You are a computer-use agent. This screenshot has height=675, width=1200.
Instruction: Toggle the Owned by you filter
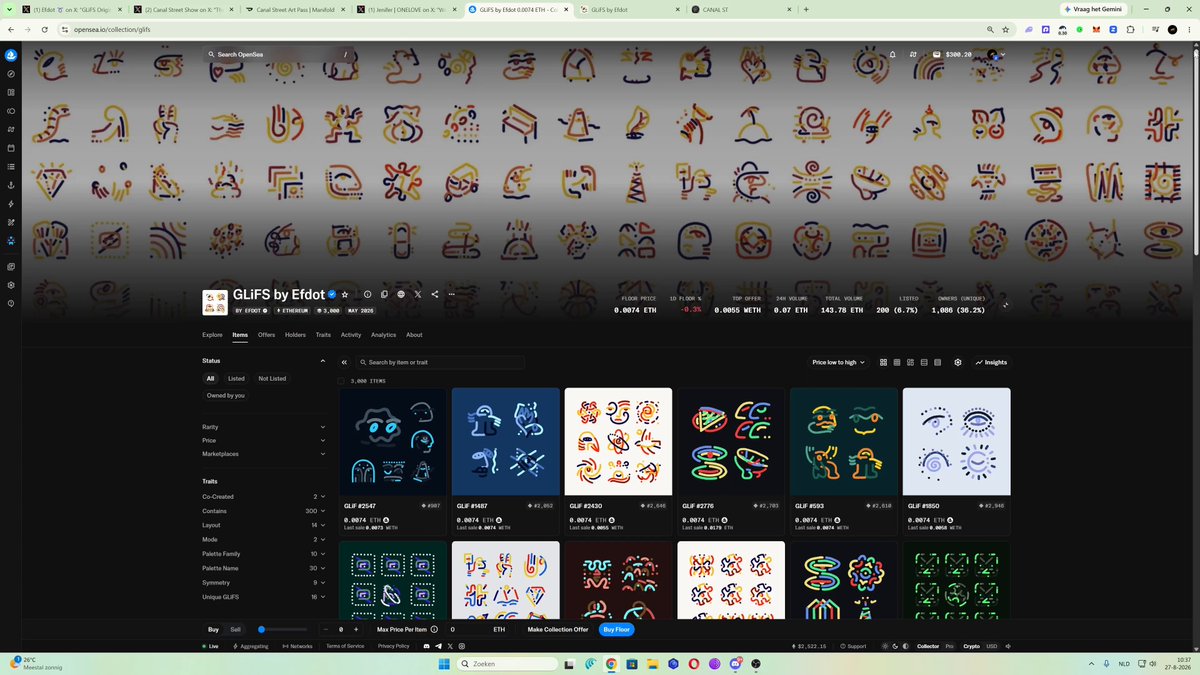pyautogui.click(x=226, y=396)
